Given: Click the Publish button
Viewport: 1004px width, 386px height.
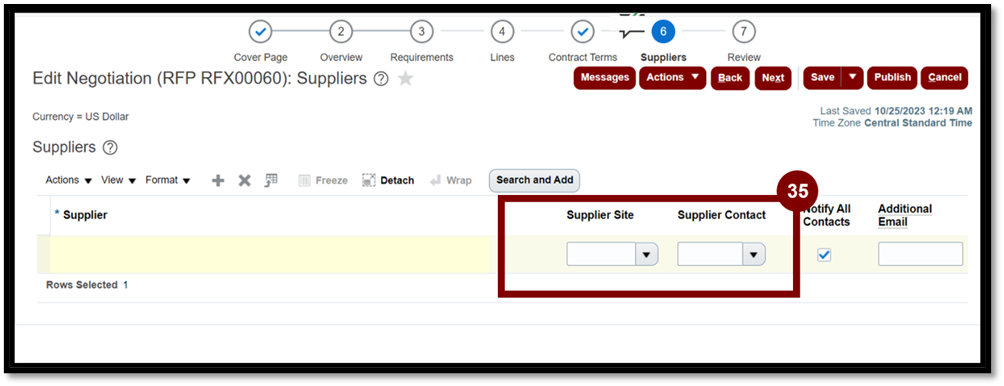Looking at the screenshot, I should (892, 77).
